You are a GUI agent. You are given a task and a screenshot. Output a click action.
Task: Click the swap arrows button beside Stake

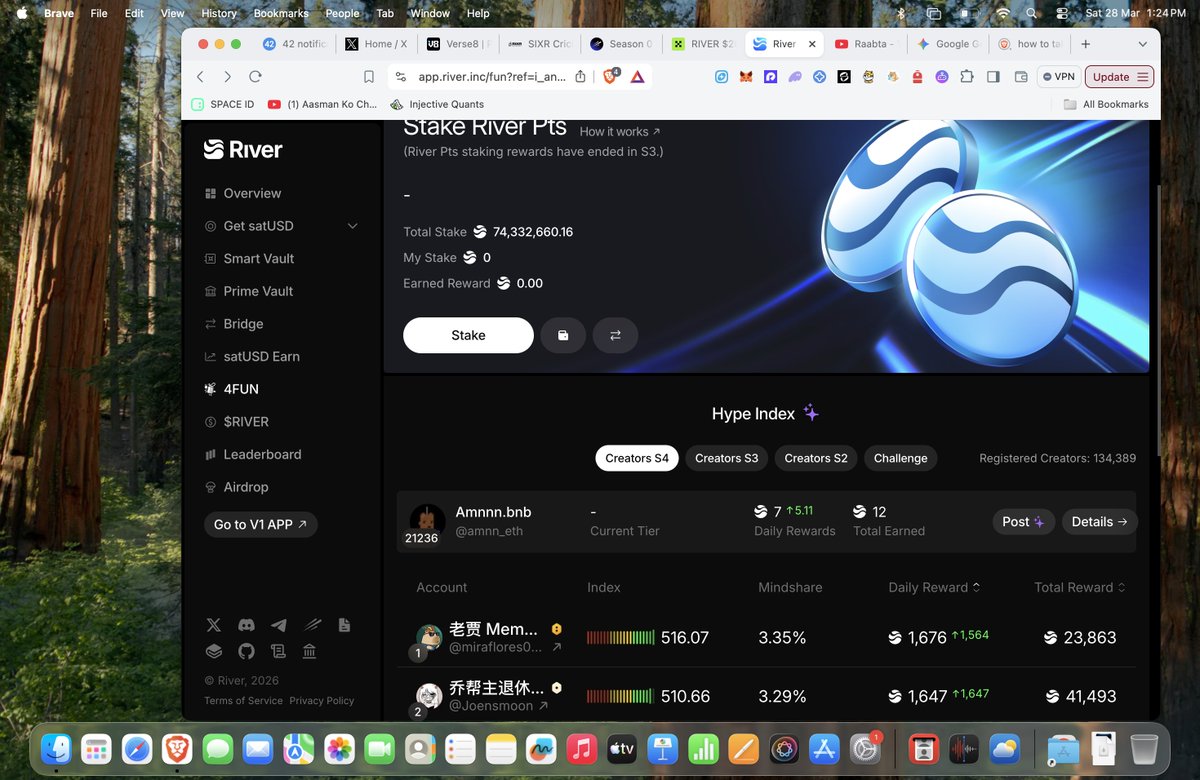click(615, 335)
